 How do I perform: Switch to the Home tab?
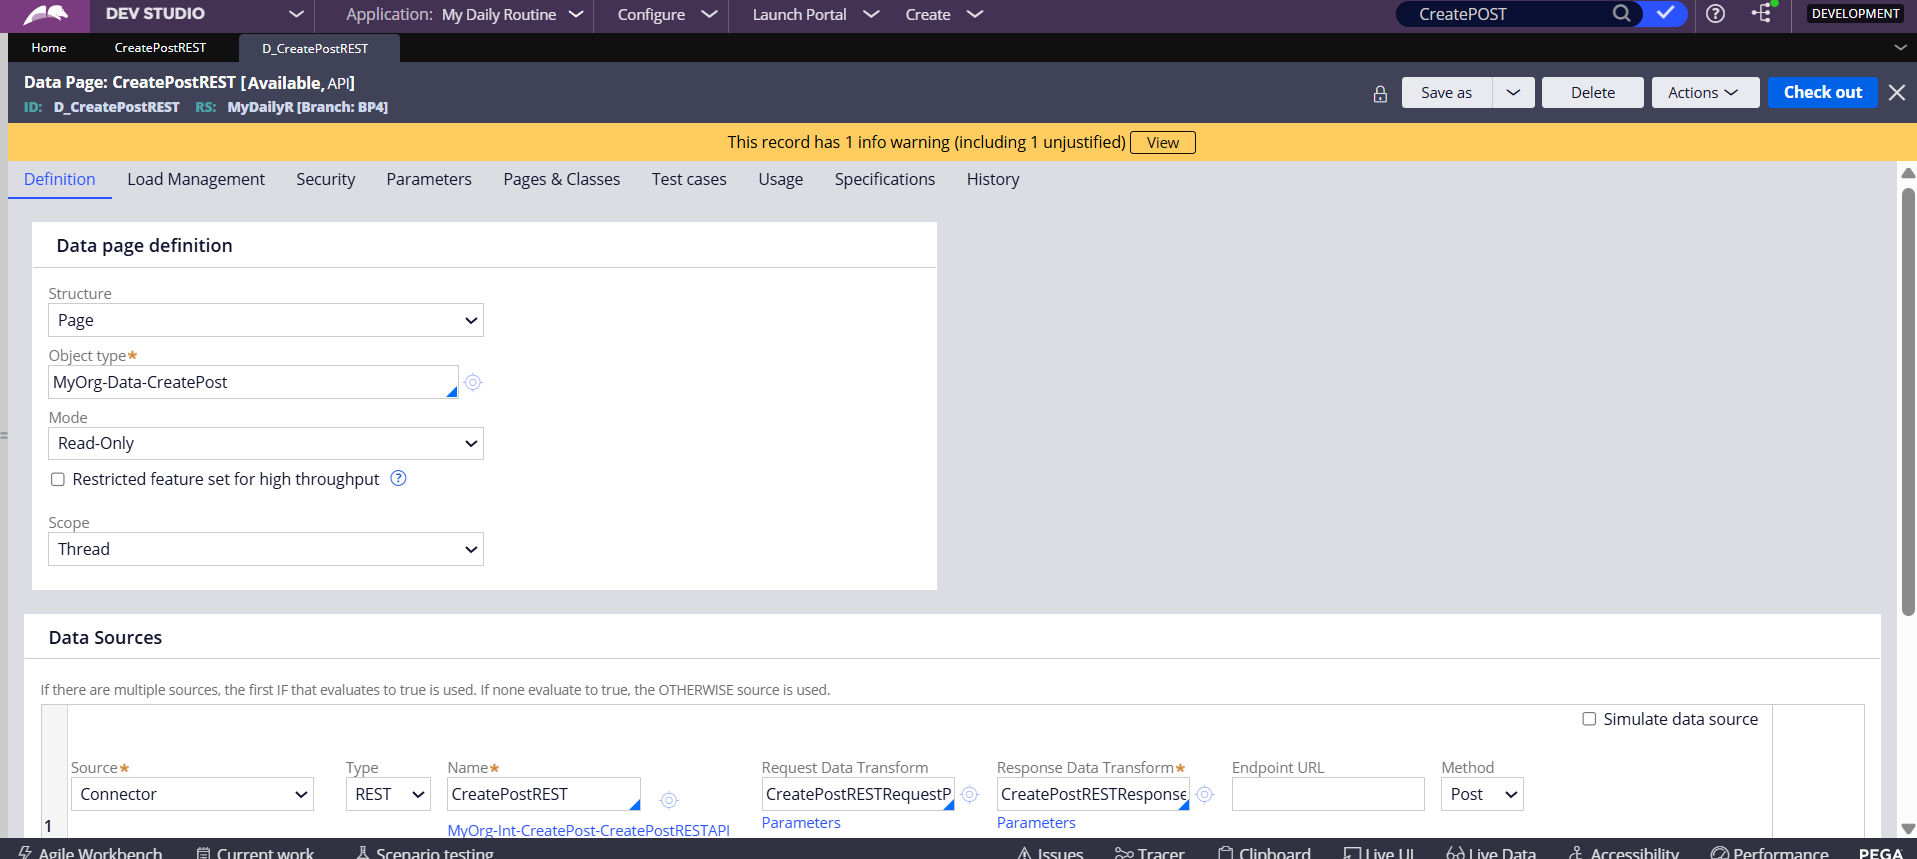48,47
